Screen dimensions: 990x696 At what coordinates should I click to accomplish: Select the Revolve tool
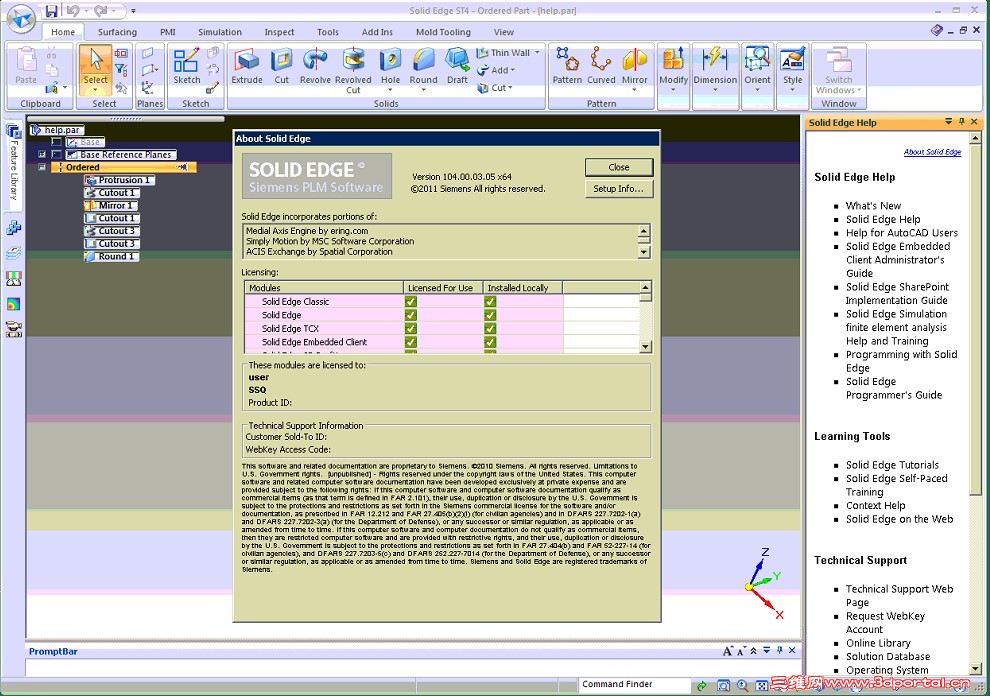pos(315,66)
